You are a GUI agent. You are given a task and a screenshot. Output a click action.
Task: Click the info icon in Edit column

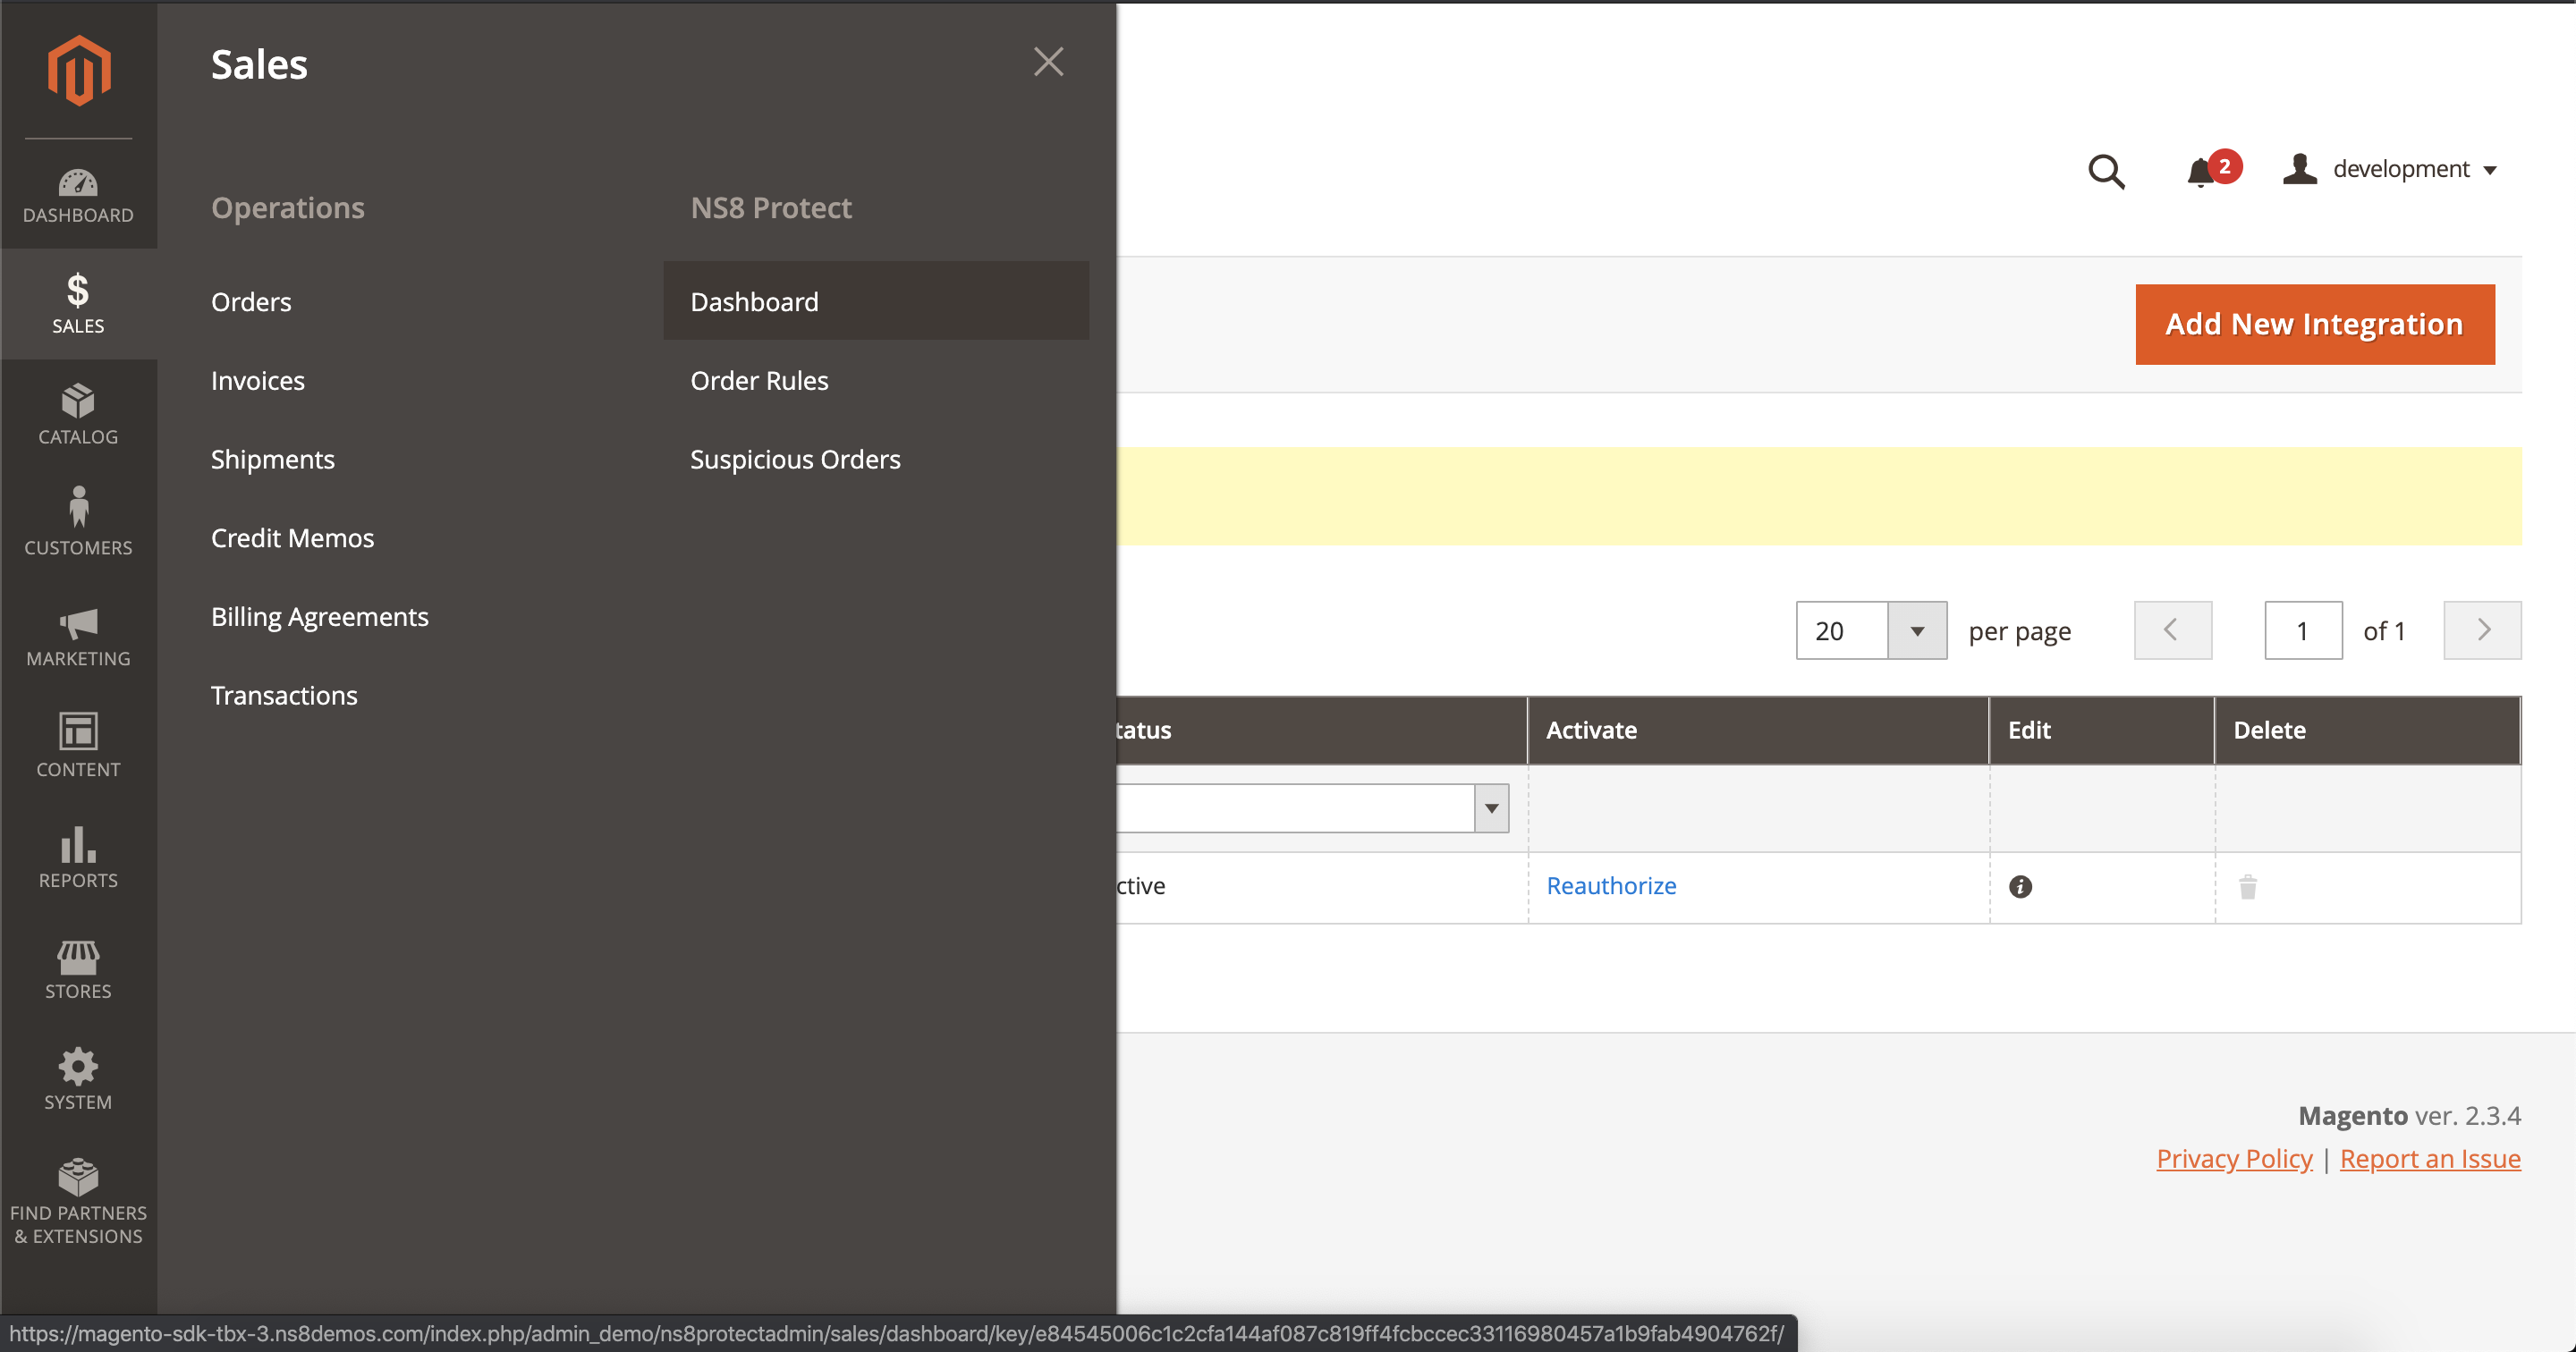(2020, 886)
